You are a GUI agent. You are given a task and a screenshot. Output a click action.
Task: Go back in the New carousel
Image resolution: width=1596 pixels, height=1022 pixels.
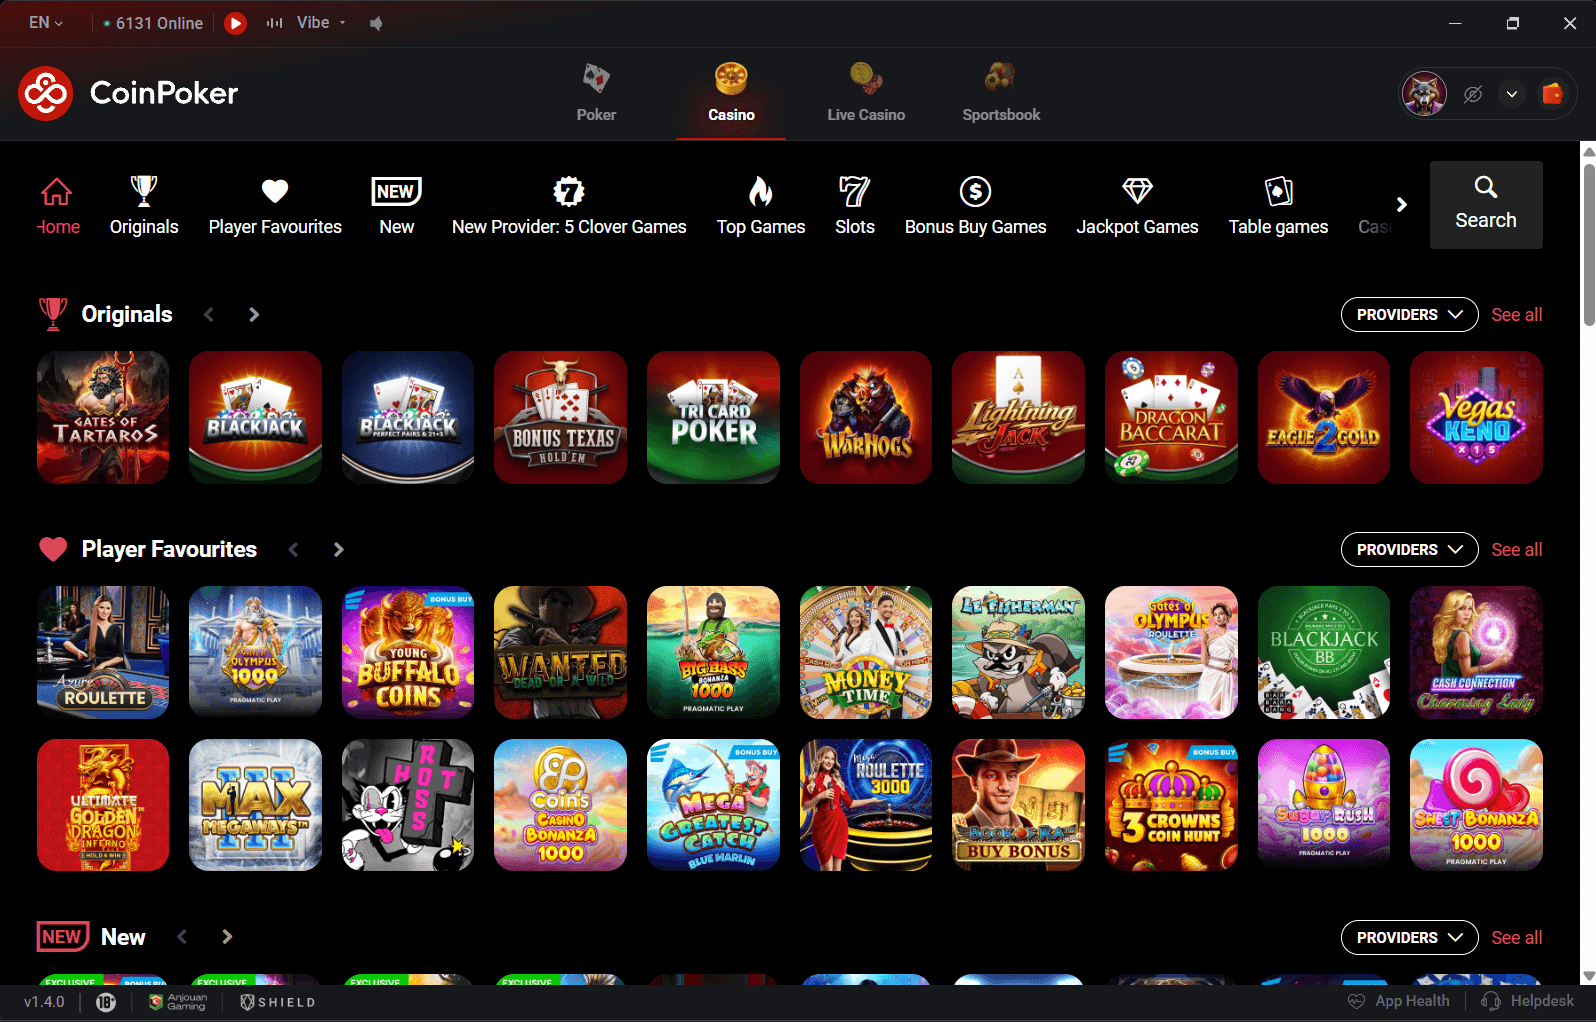[182, 937]
